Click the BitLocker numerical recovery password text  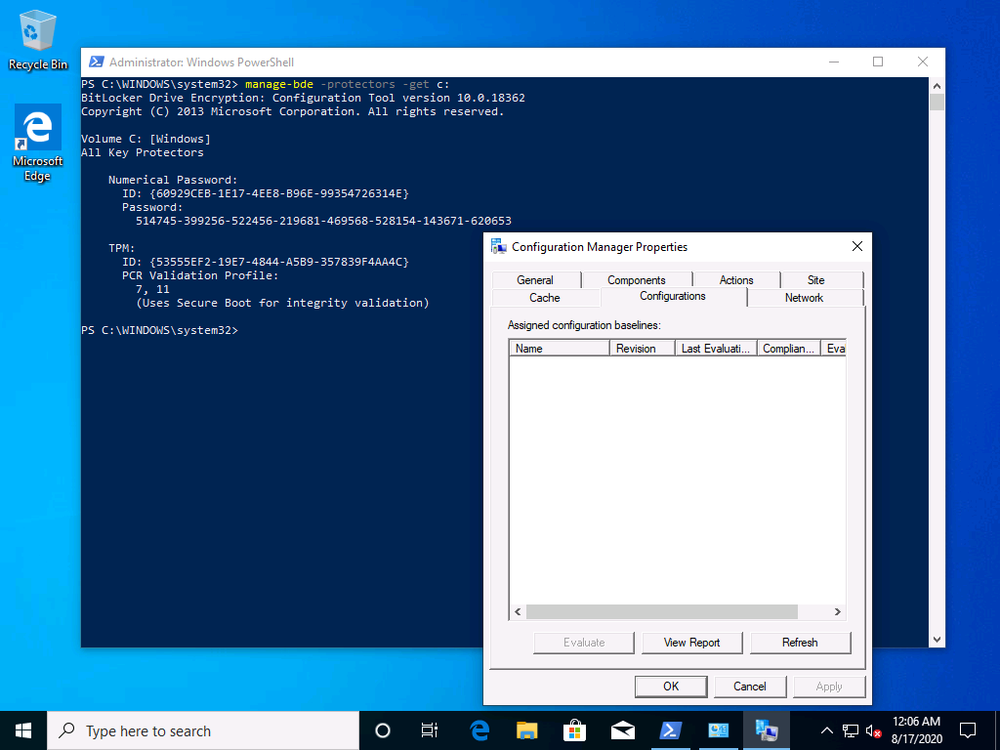323,221
